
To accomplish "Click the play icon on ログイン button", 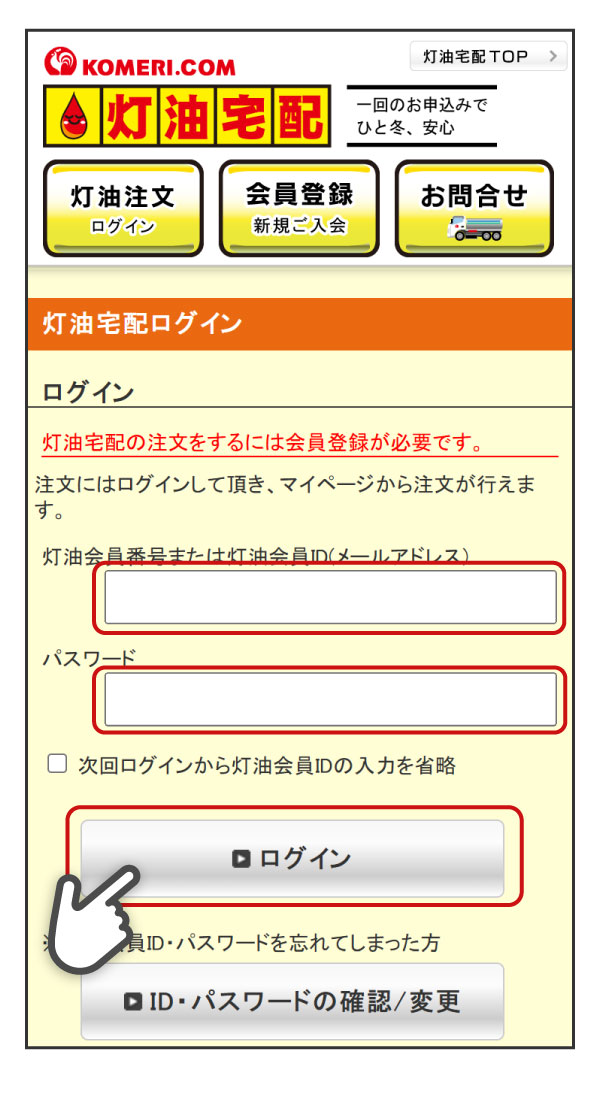I will pos(241,858).
